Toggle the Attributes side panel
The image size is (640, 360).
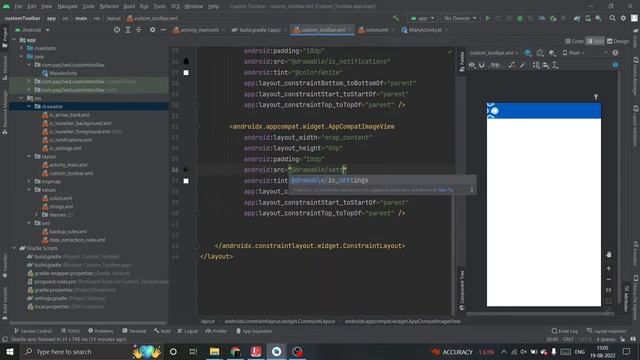tap(627, 298)
